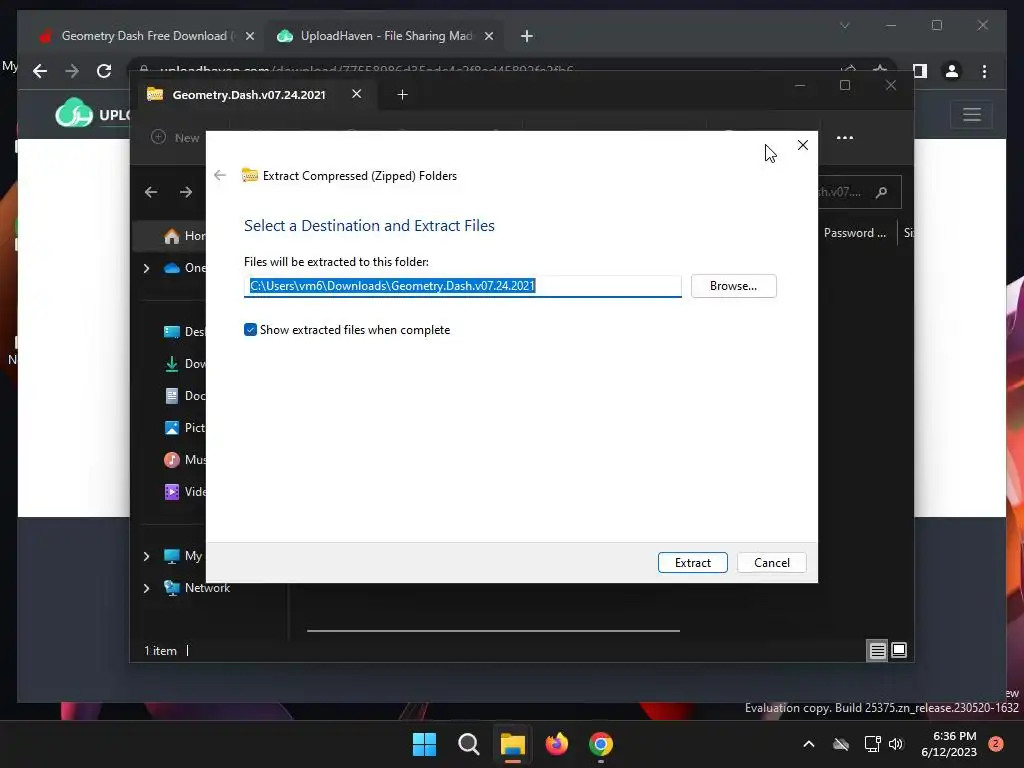Open Home in File Explorer sidebar

click(185, 236)
